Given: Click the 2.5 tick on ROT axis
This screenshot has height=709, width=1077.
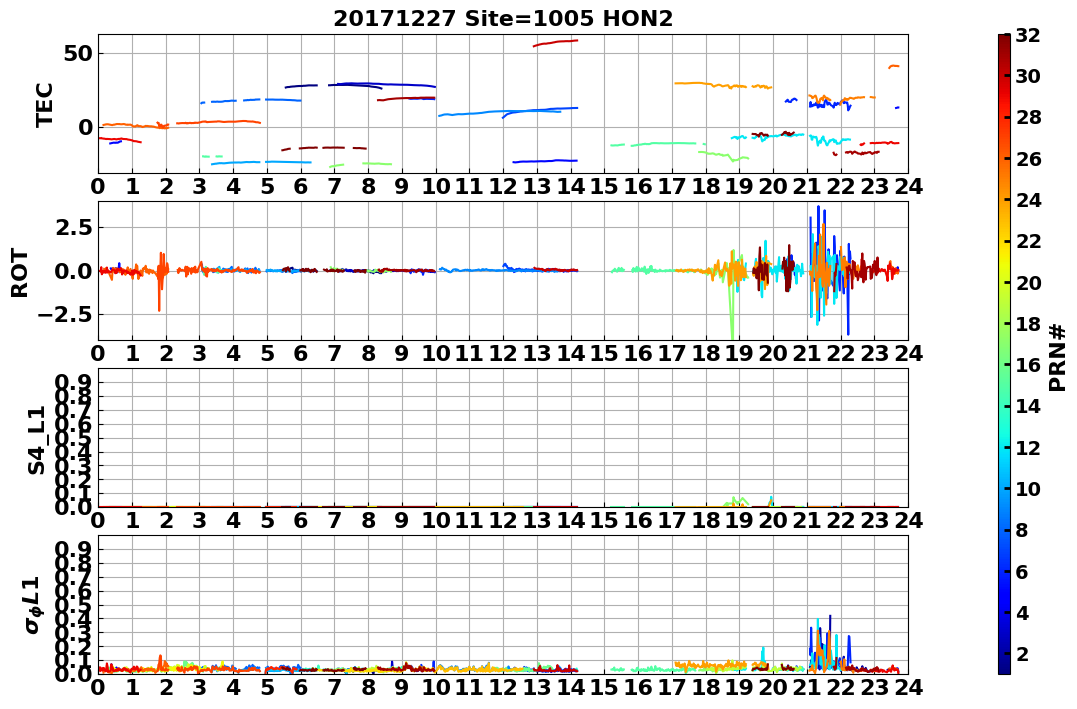Looking at the screenshot, I should pos(73,227).
